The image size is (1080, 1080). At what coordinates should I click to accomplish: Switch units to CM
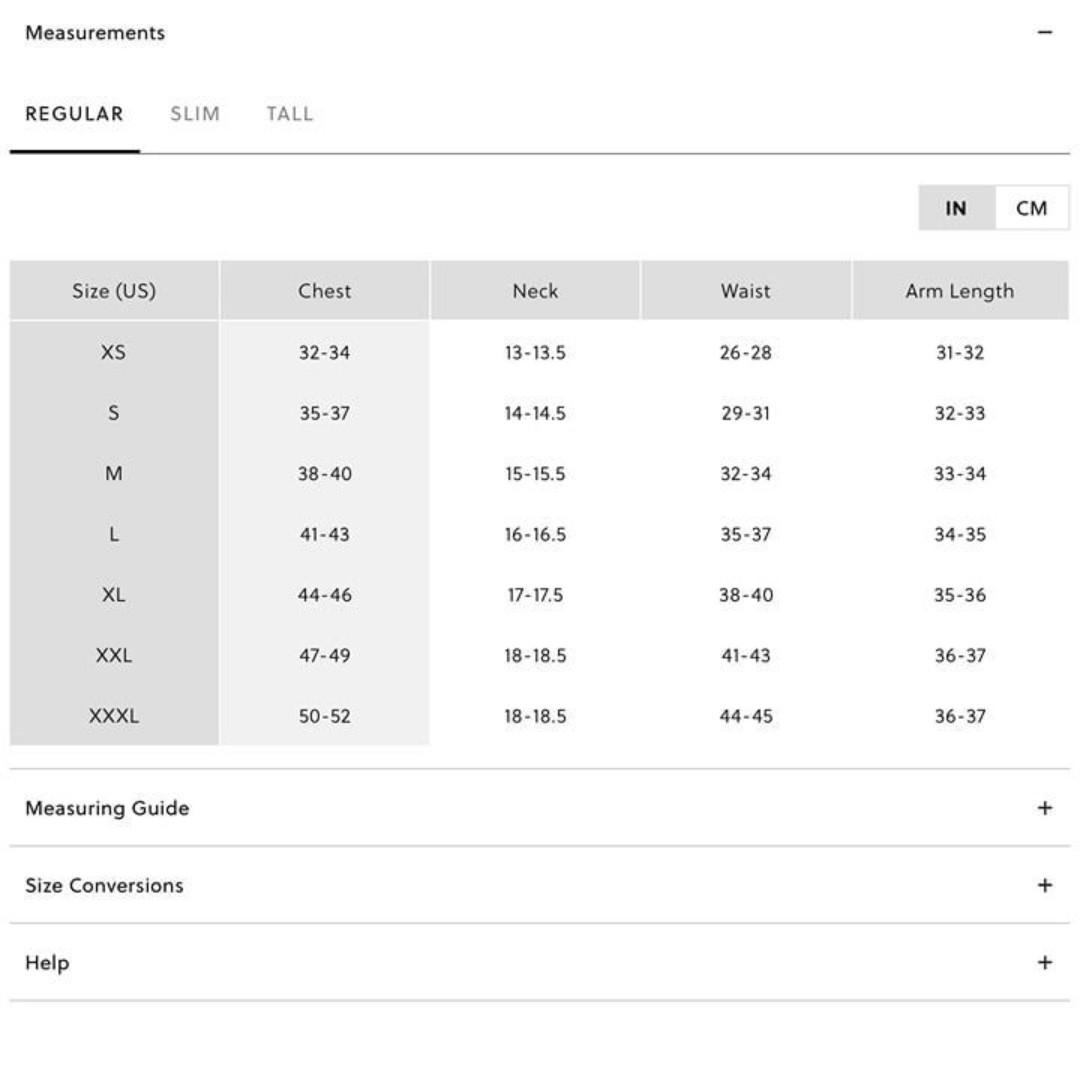(1031, 208)
